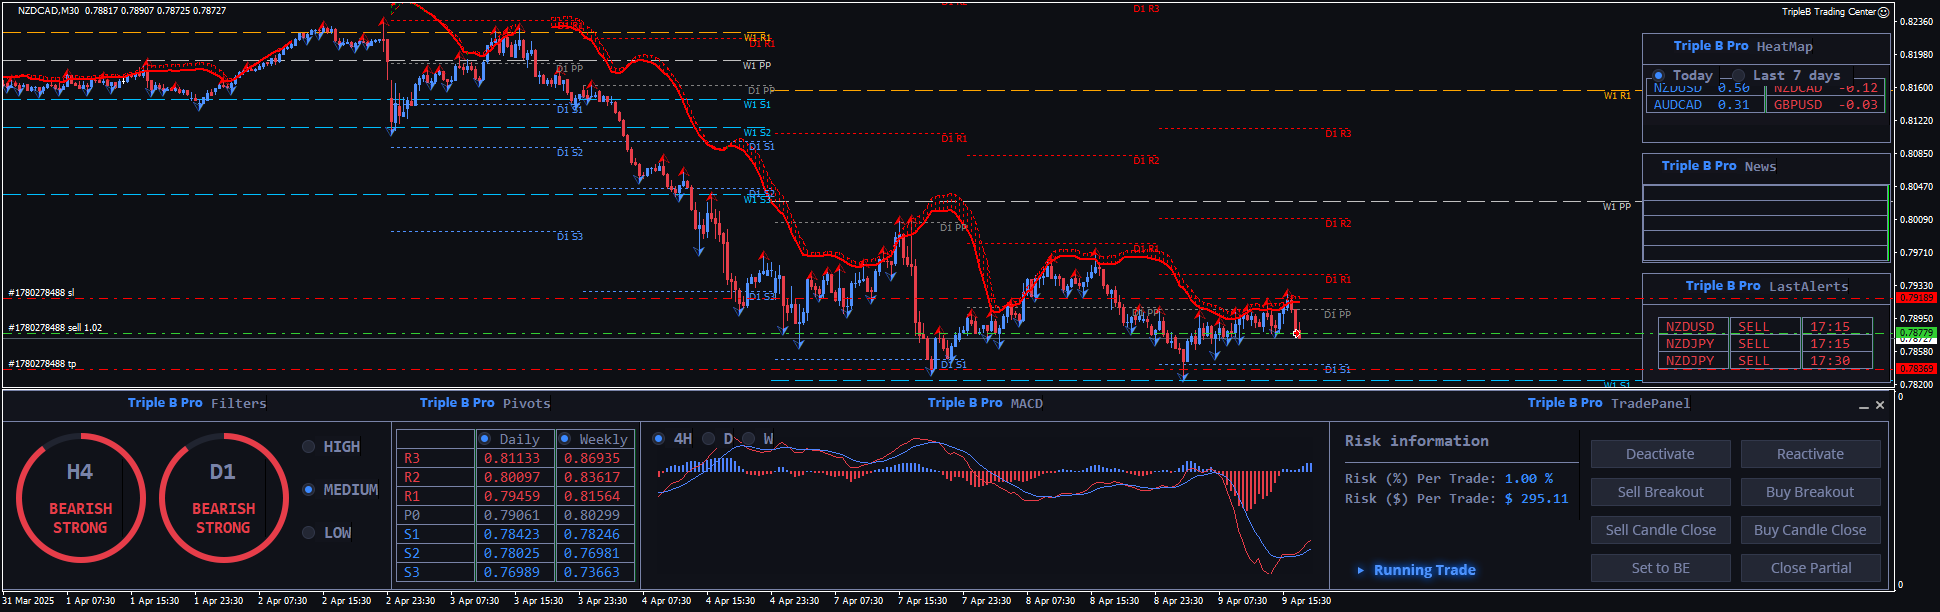Click the red trade marker on latest candle
1940x612 pixels.
pyautogui.click(x=1297, y=334)
